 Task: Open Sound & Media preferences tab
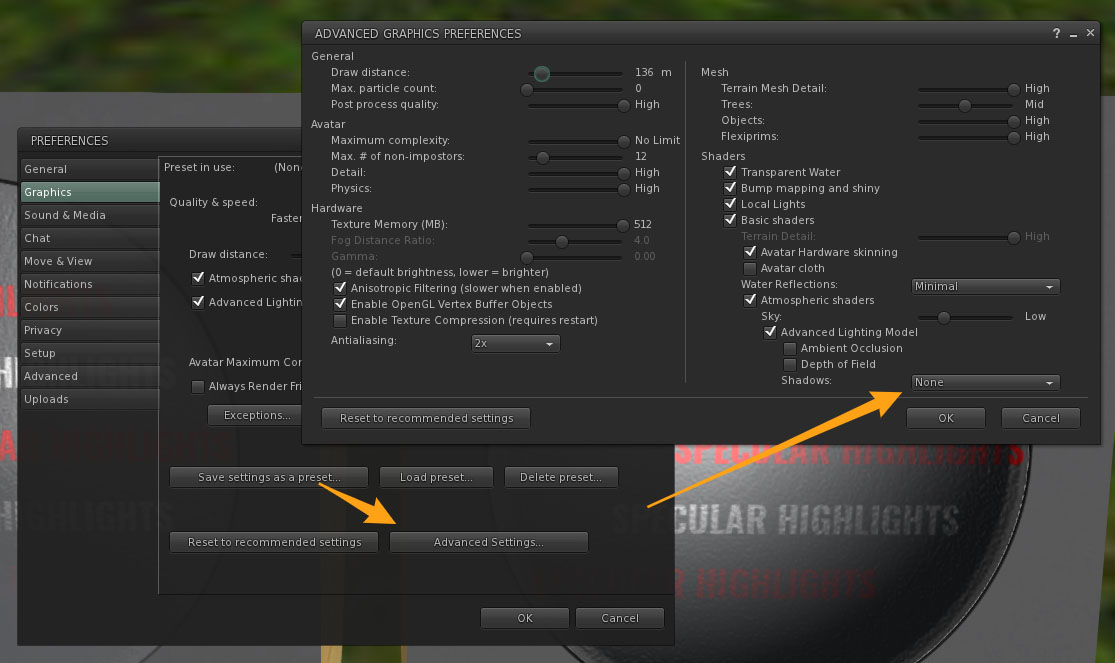tap(90, 215)
